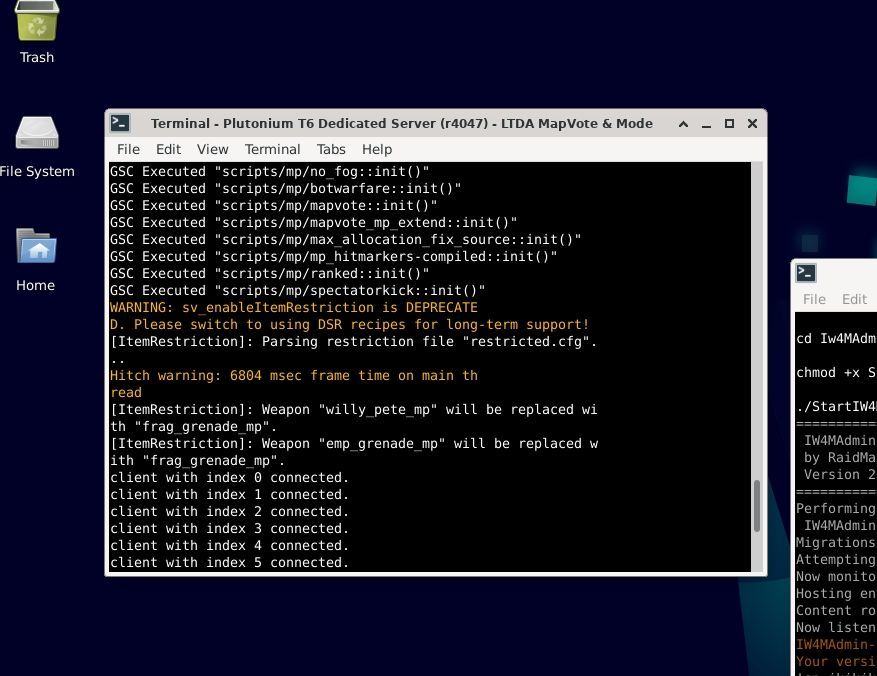Roll up the Plutonium terminal window
Screen dimensions: 877x676
pos(684,124)
